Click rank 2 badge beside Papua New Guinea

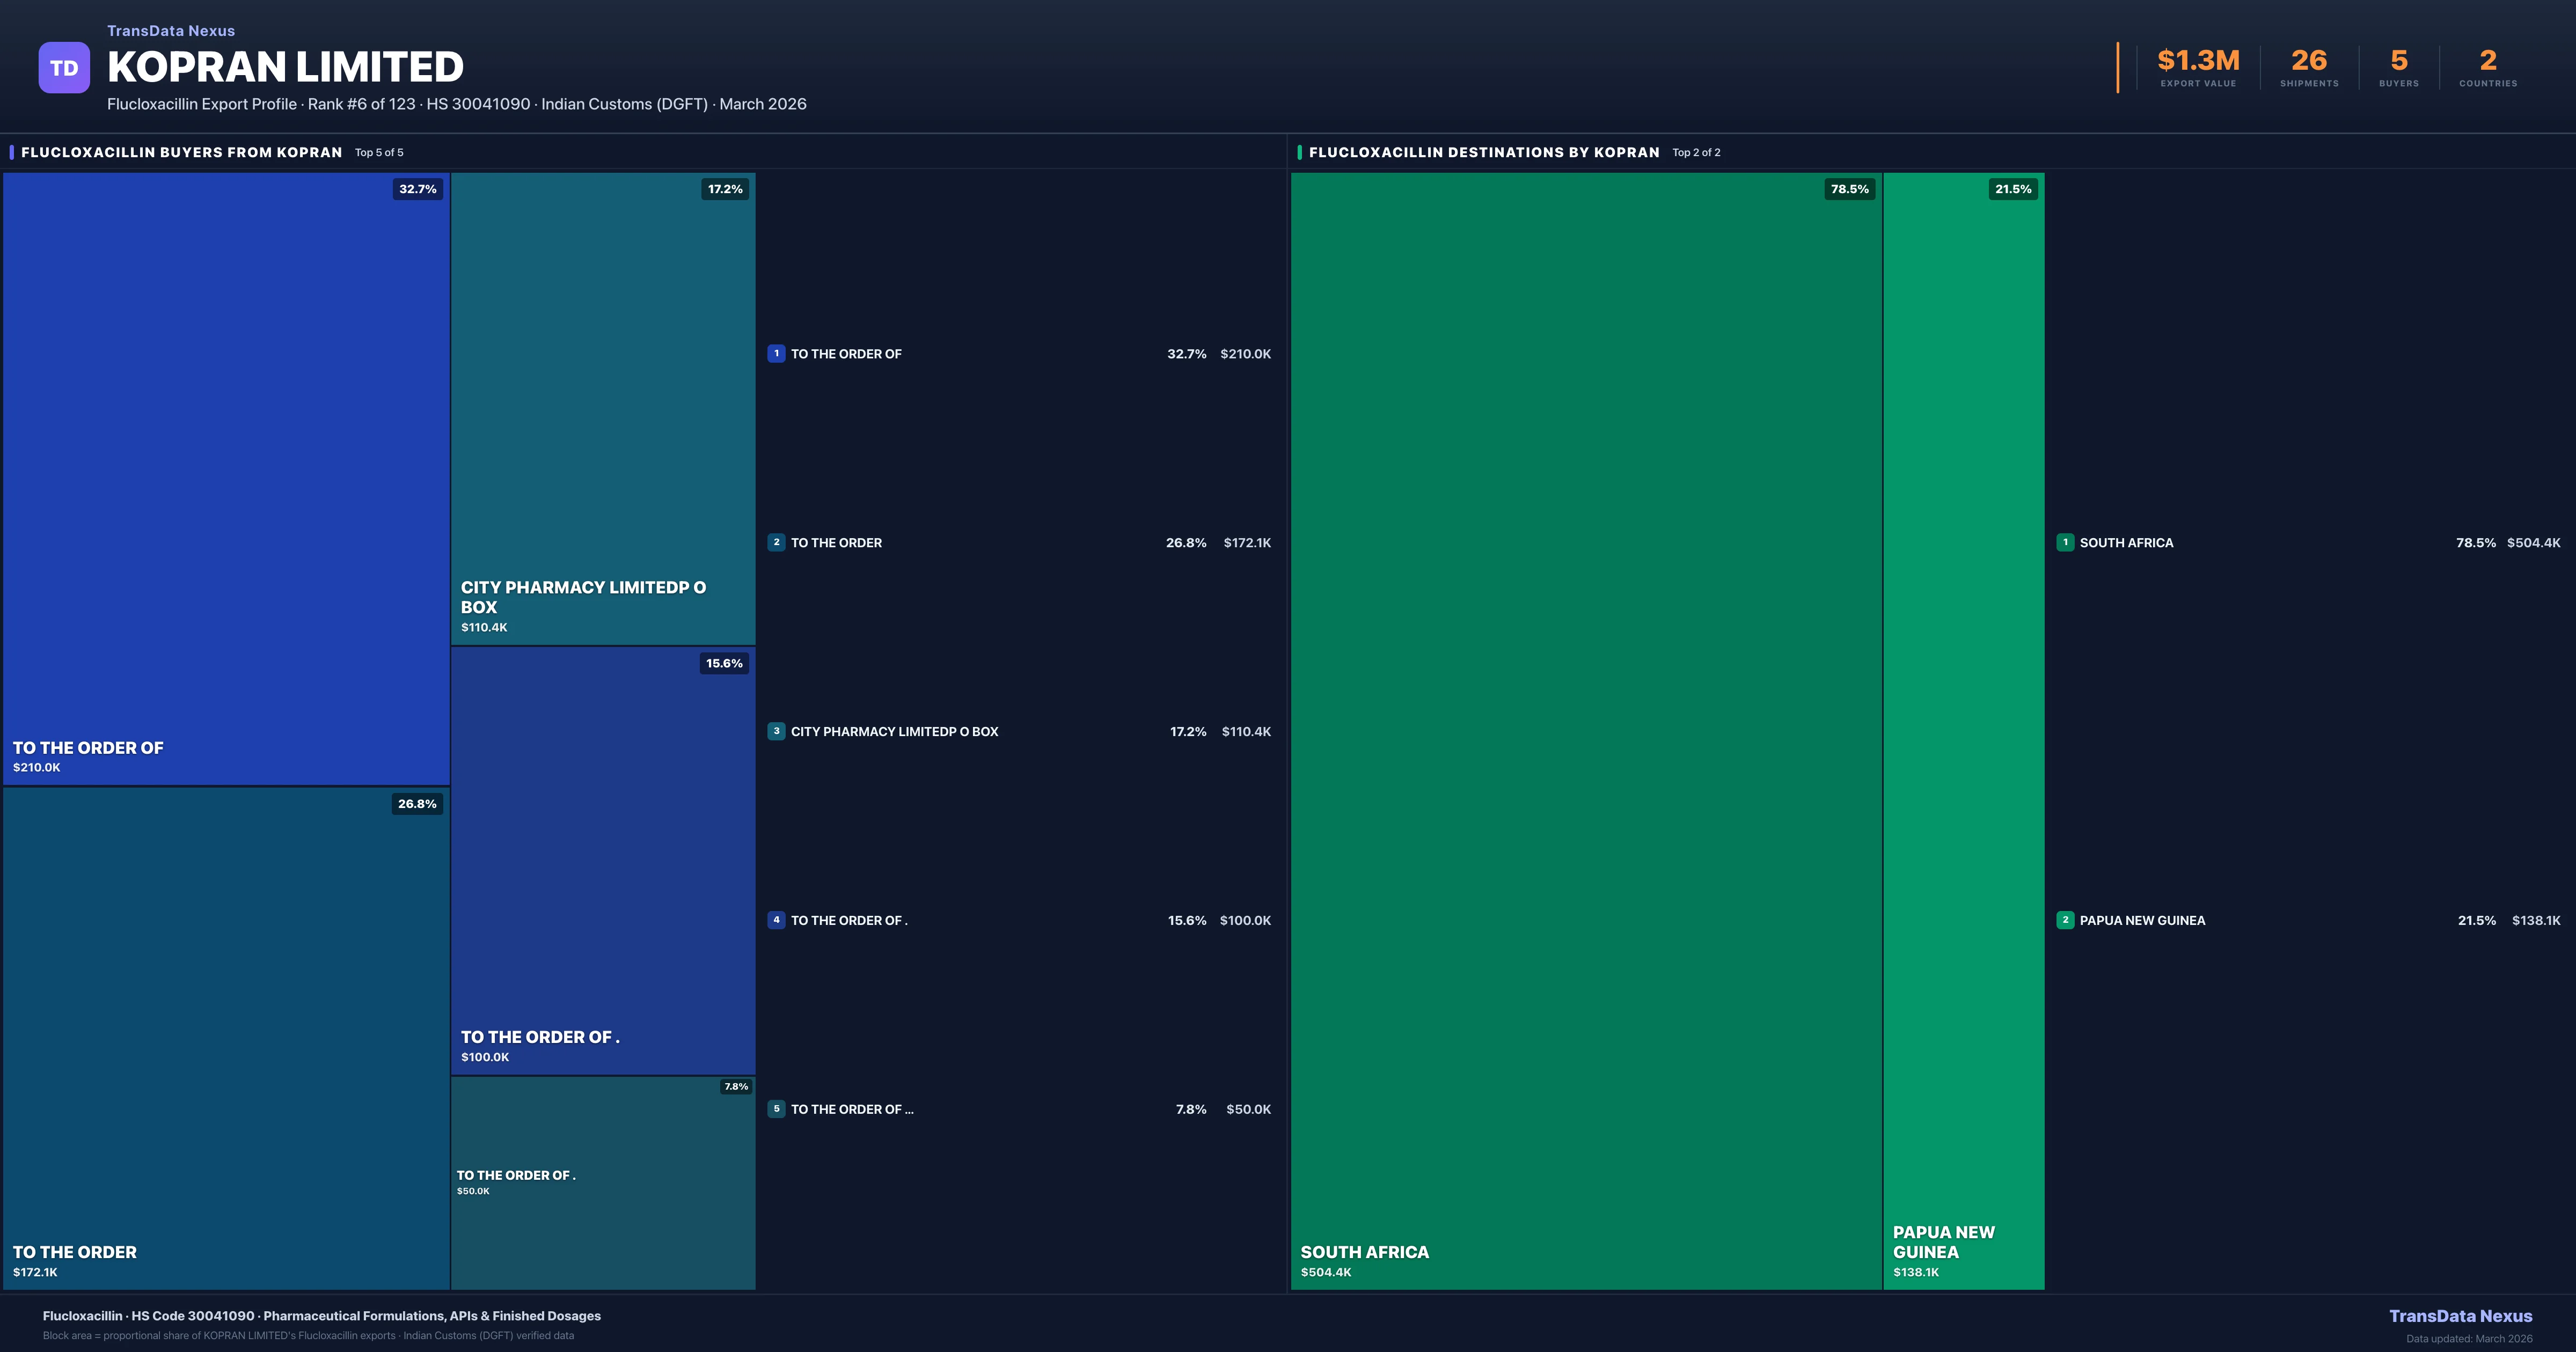(x=2065, y=920)
